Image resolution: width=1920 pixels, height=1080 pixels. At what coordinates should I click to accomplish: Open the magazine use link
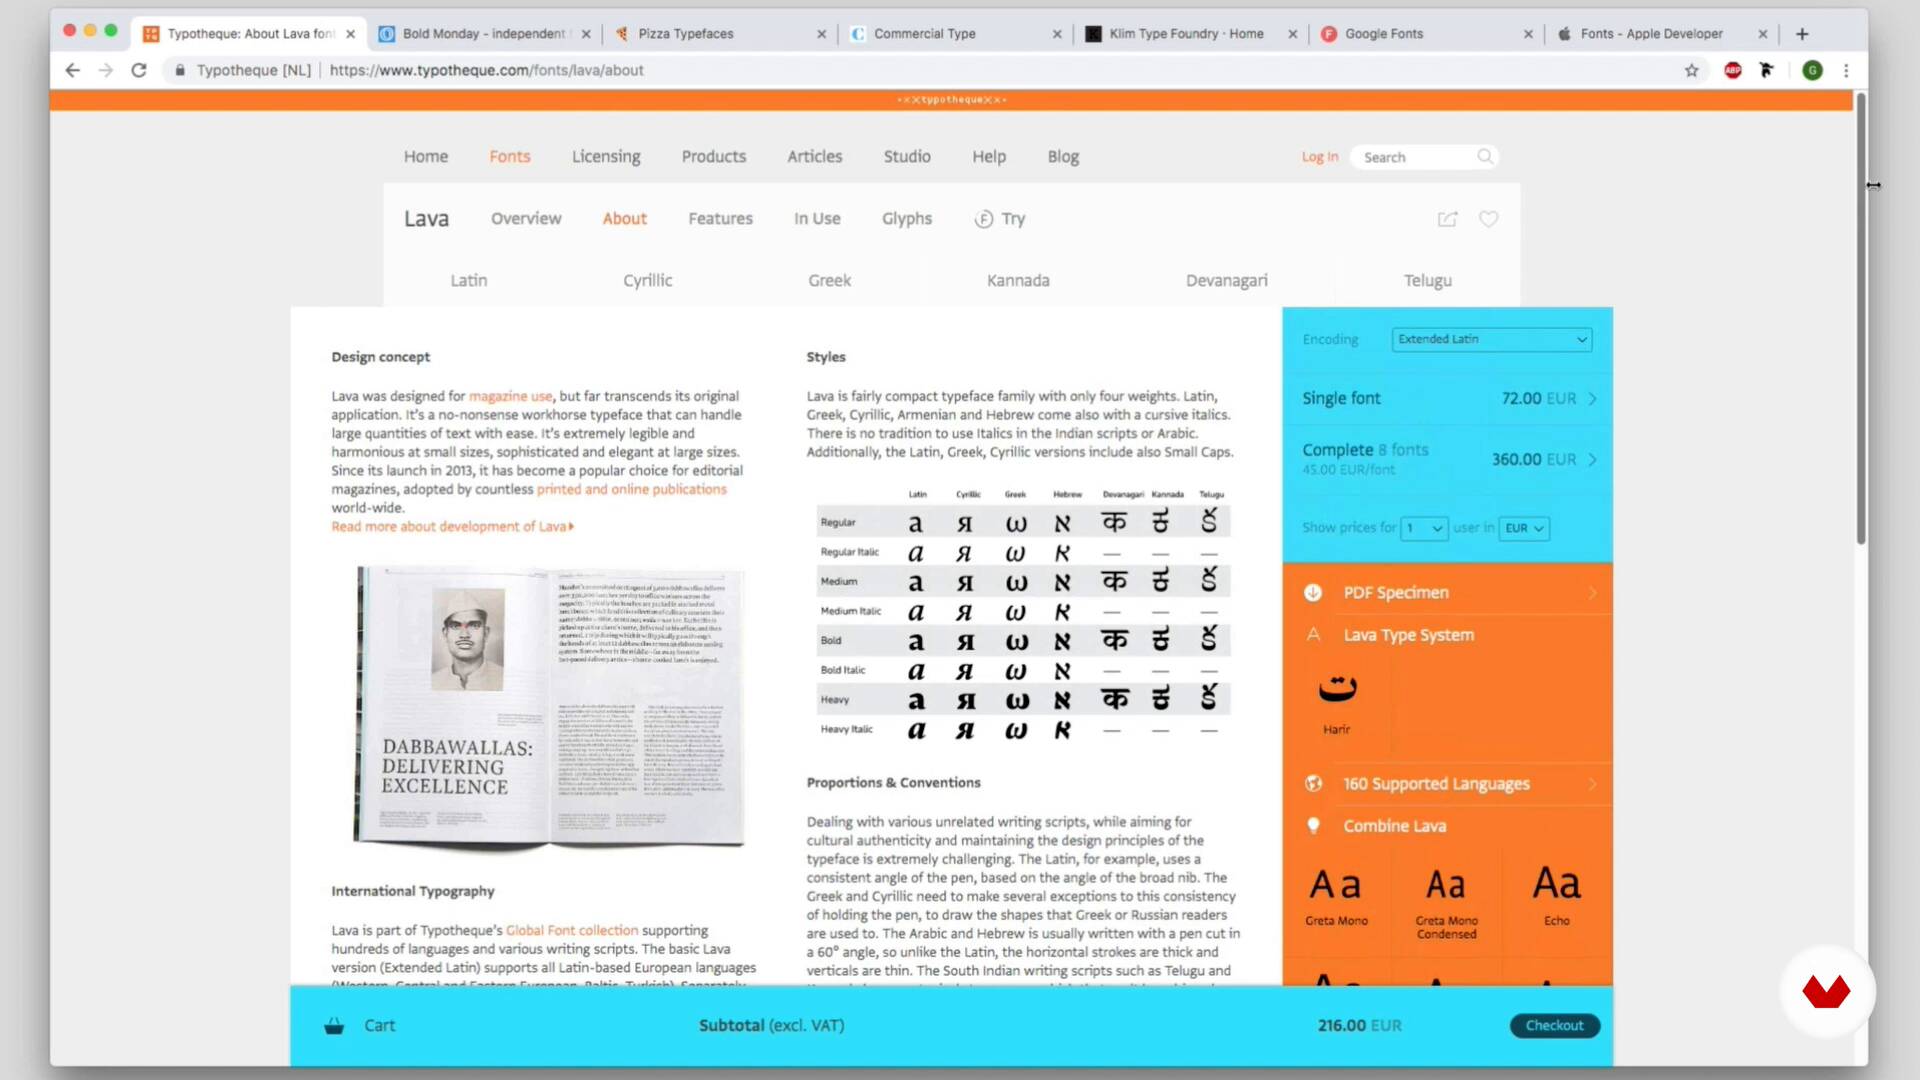click(510, 397)
